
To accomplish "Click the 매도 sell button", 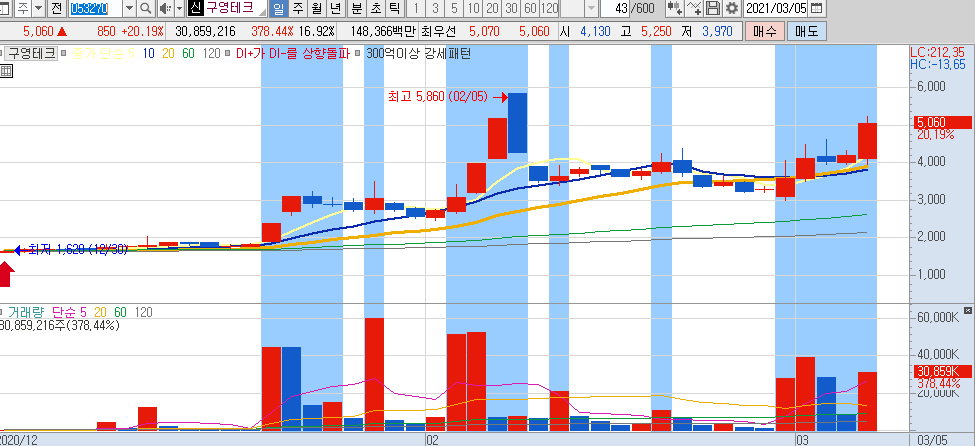I will pyautogui.click(x=805, y=31).
